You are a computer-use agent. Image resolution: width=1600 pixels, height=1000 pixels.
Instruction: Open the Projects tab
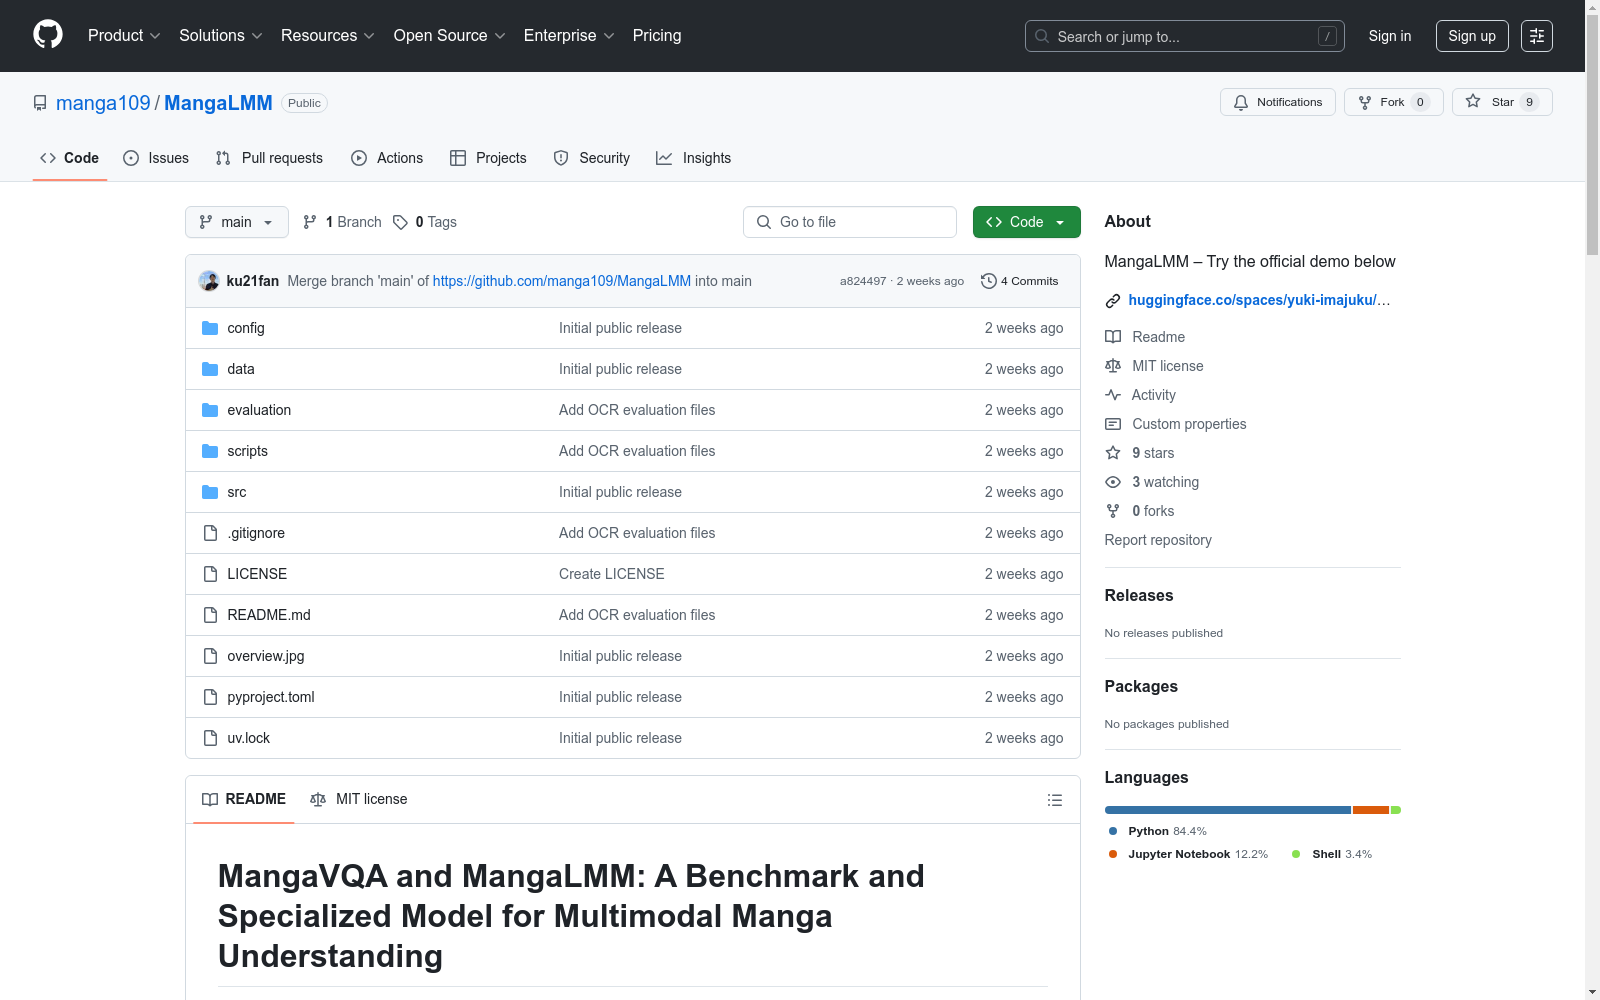[488, 158]
